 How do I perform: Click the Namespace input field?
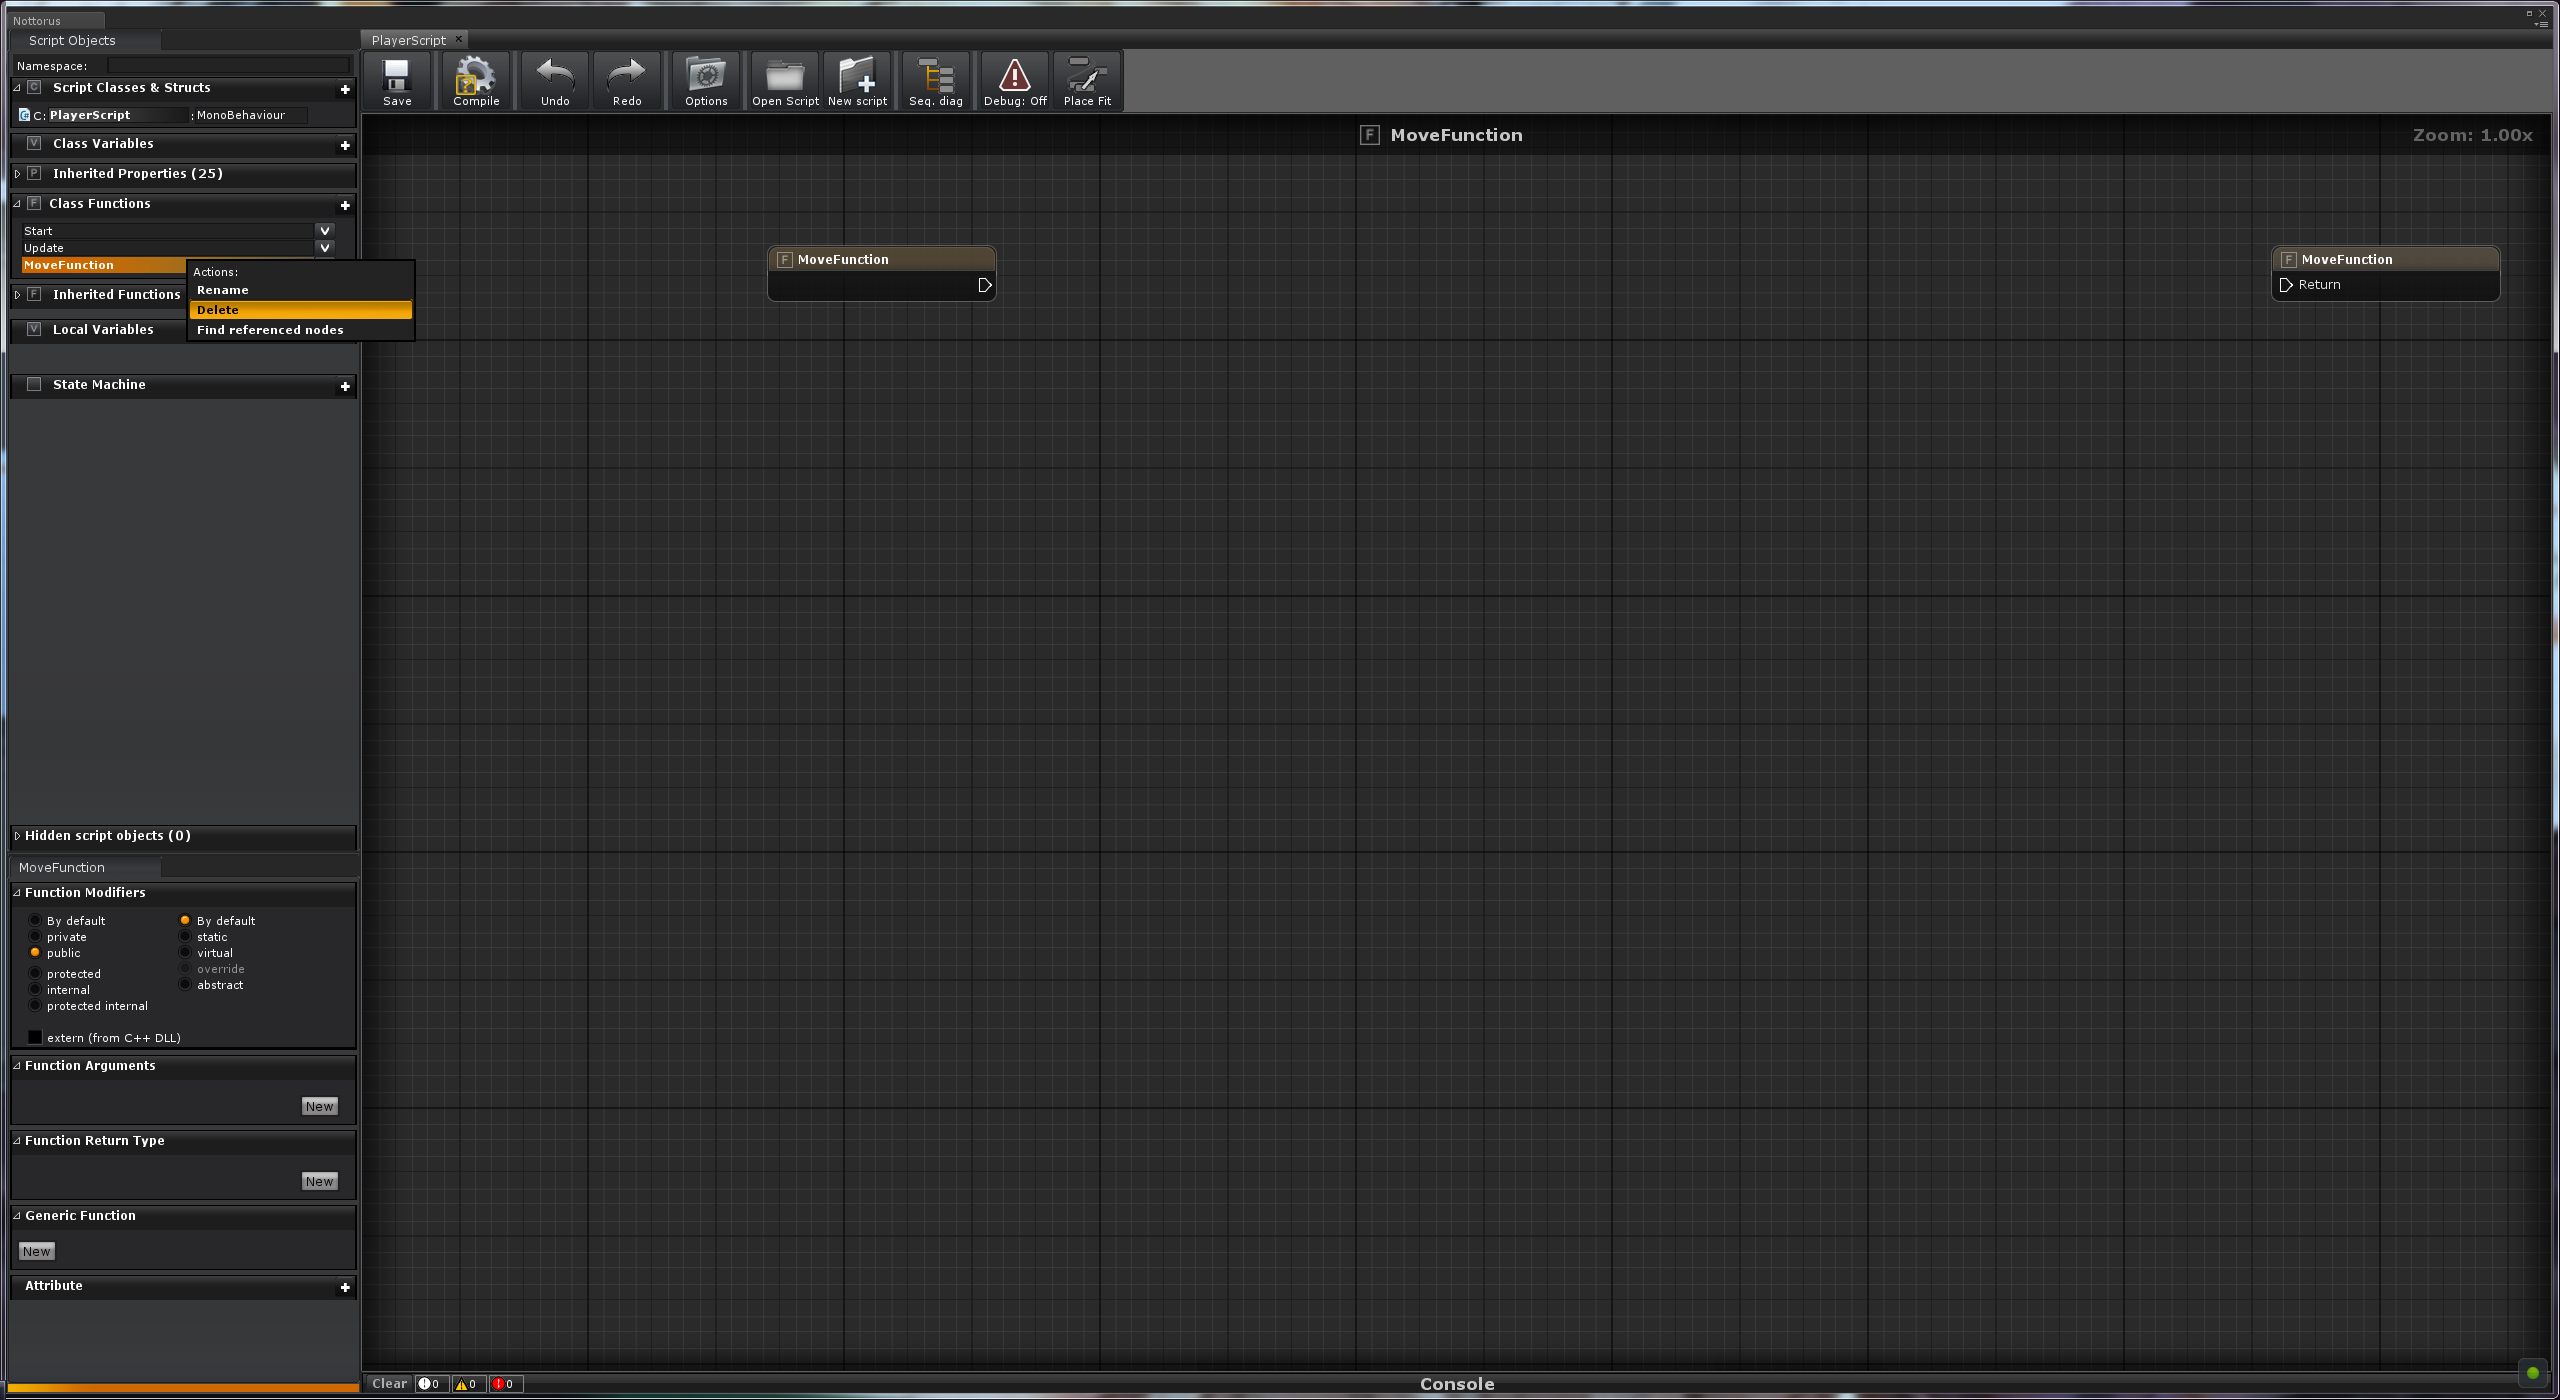point(228,65)
